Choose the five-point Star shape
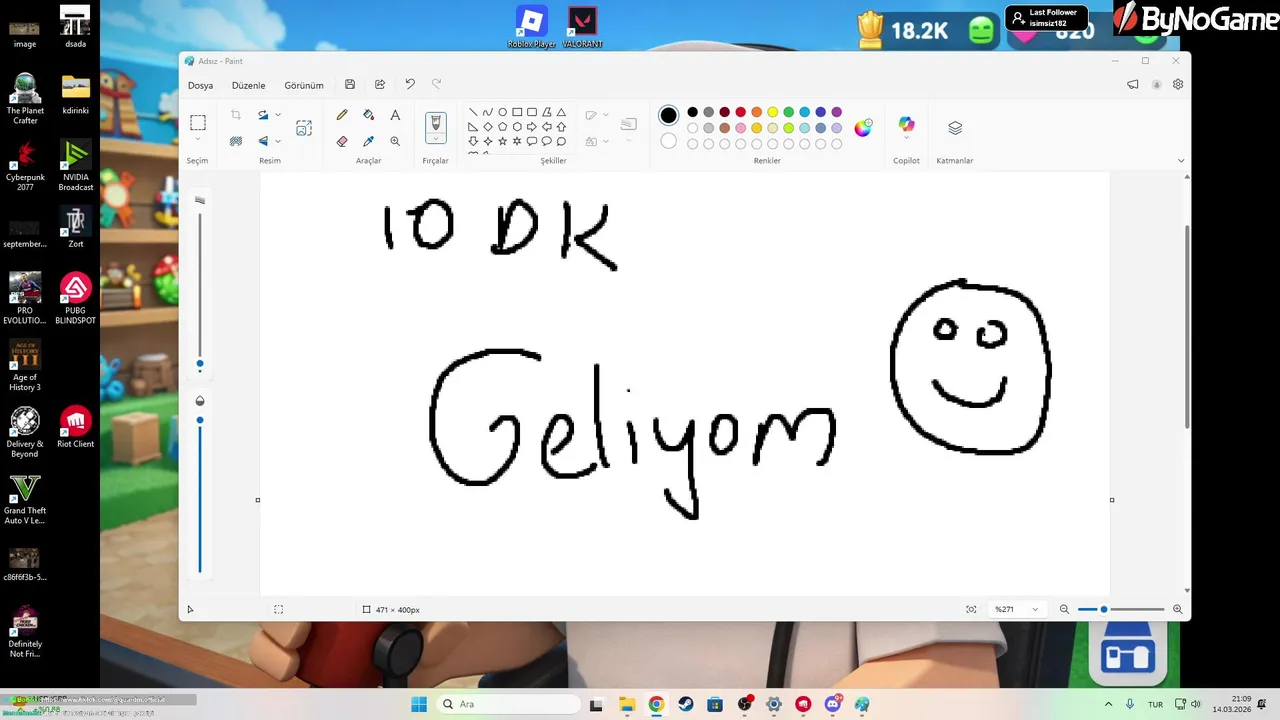 click(502, 141)
